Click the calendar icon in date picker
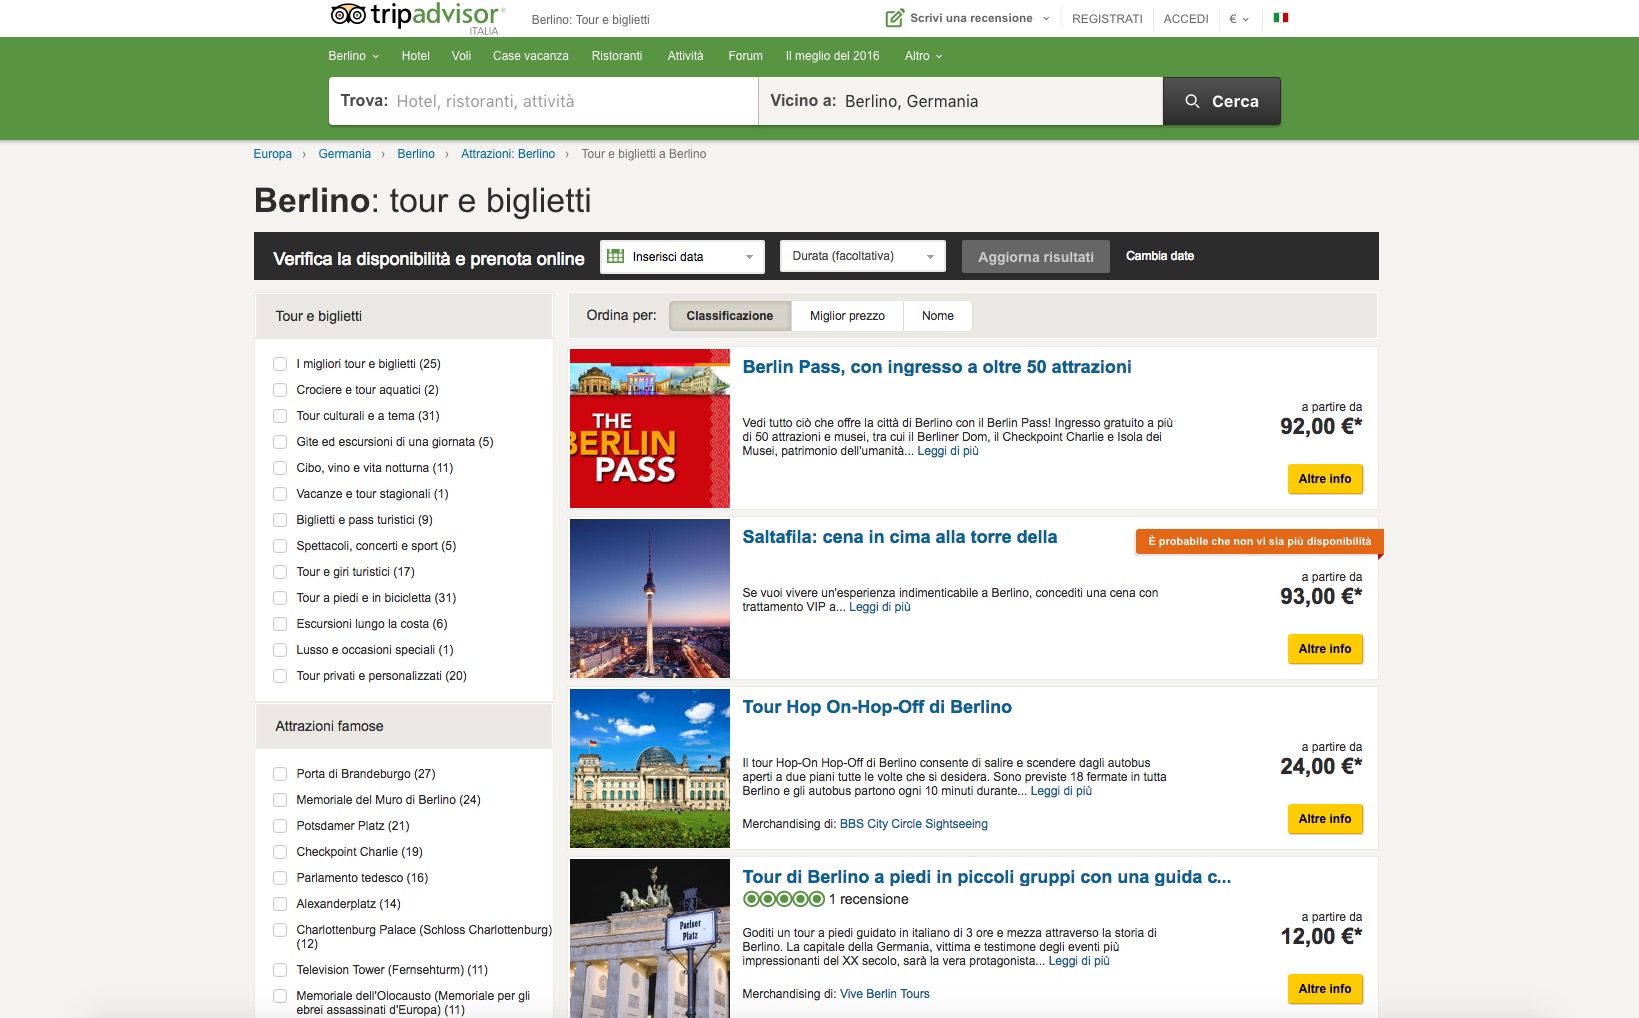The width and height of the screenshot is (1639, 1018). 616,256
